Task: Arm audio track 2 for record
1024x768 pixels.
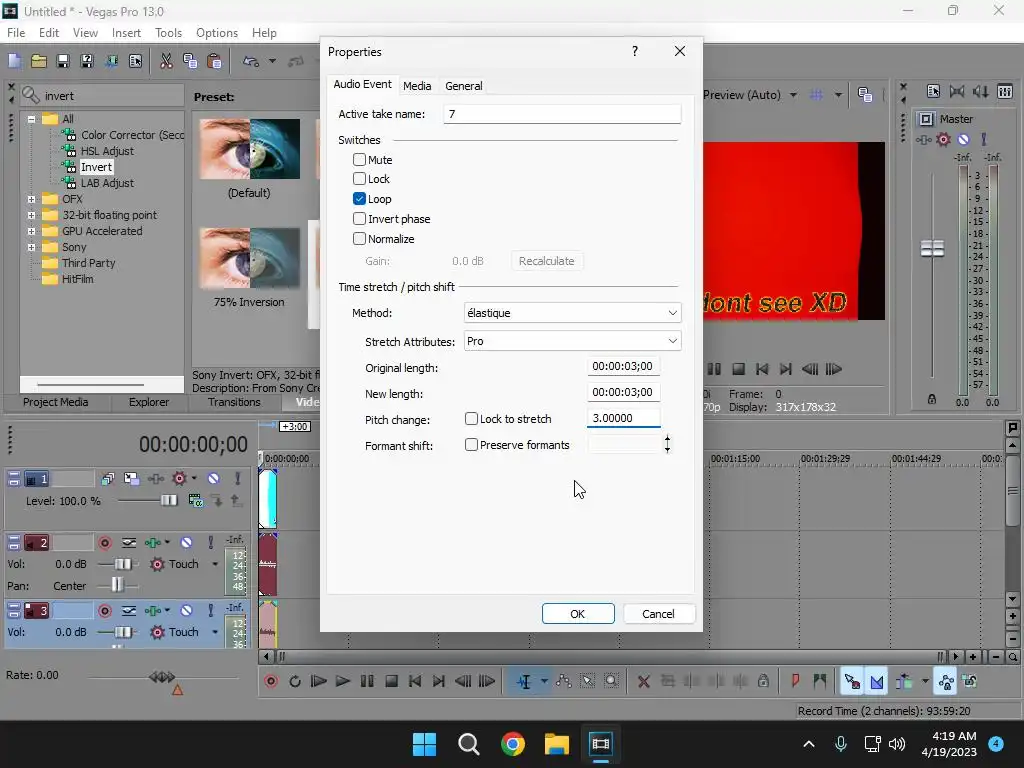Action: [x=104, y=543]
